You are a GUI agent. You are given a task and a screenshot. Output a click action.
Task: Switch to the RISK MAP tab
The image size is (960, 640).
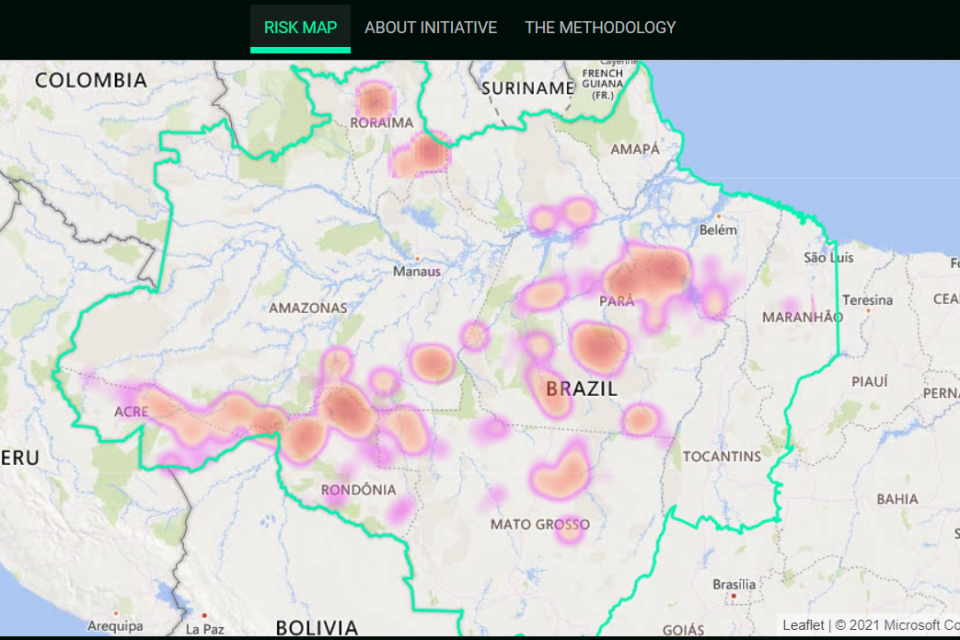click(300, 27)
